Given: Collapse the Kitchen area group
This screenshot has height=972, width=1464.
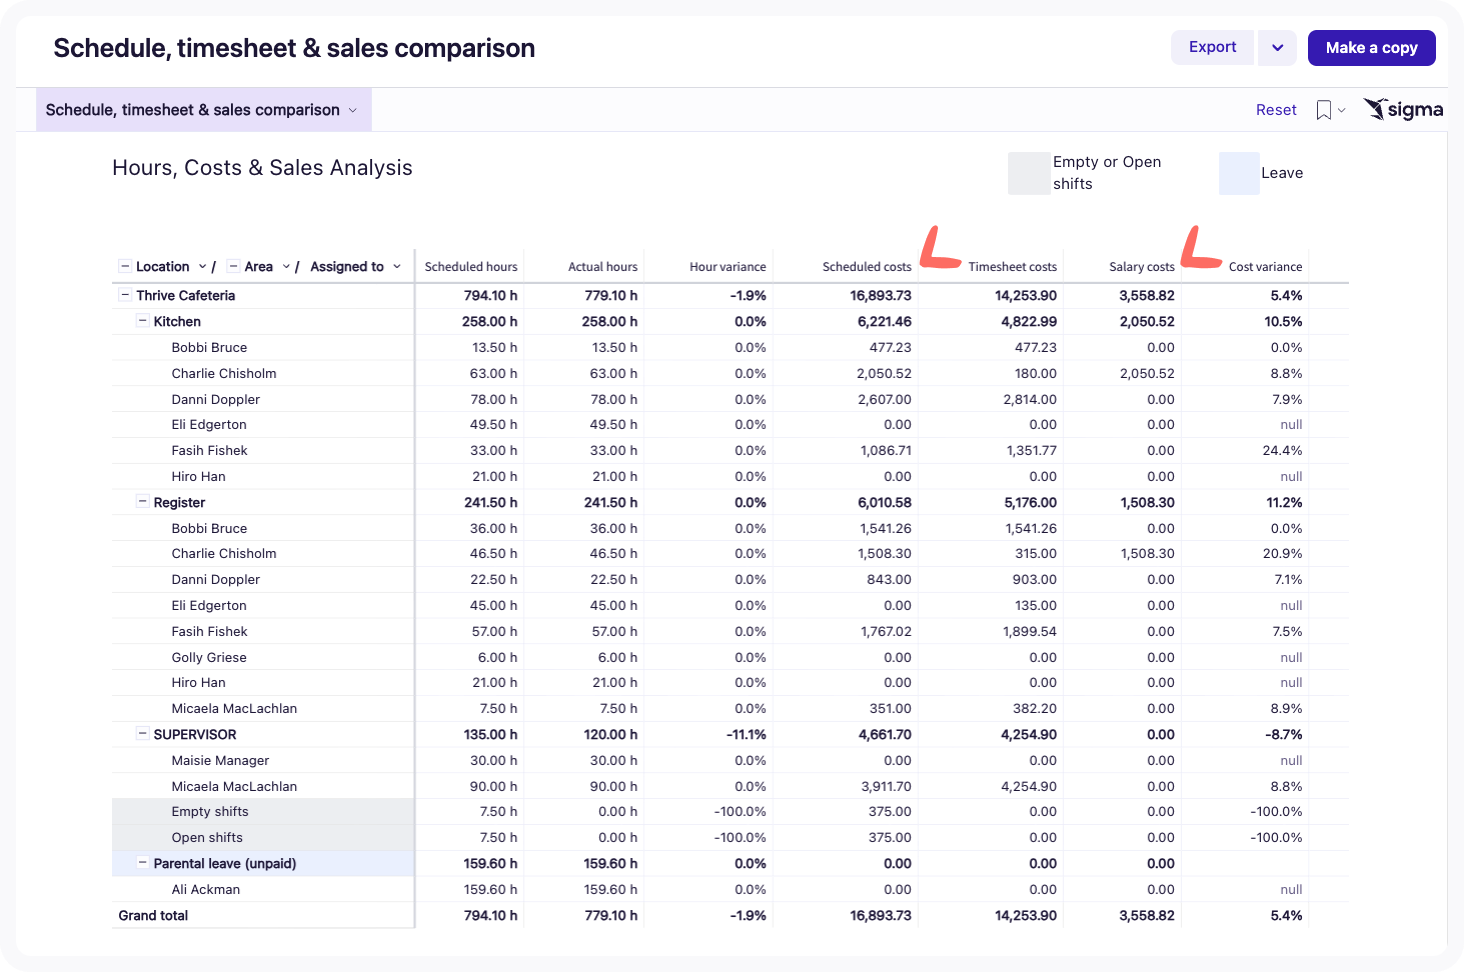Looking at the screenshot, I should [142, 321].
